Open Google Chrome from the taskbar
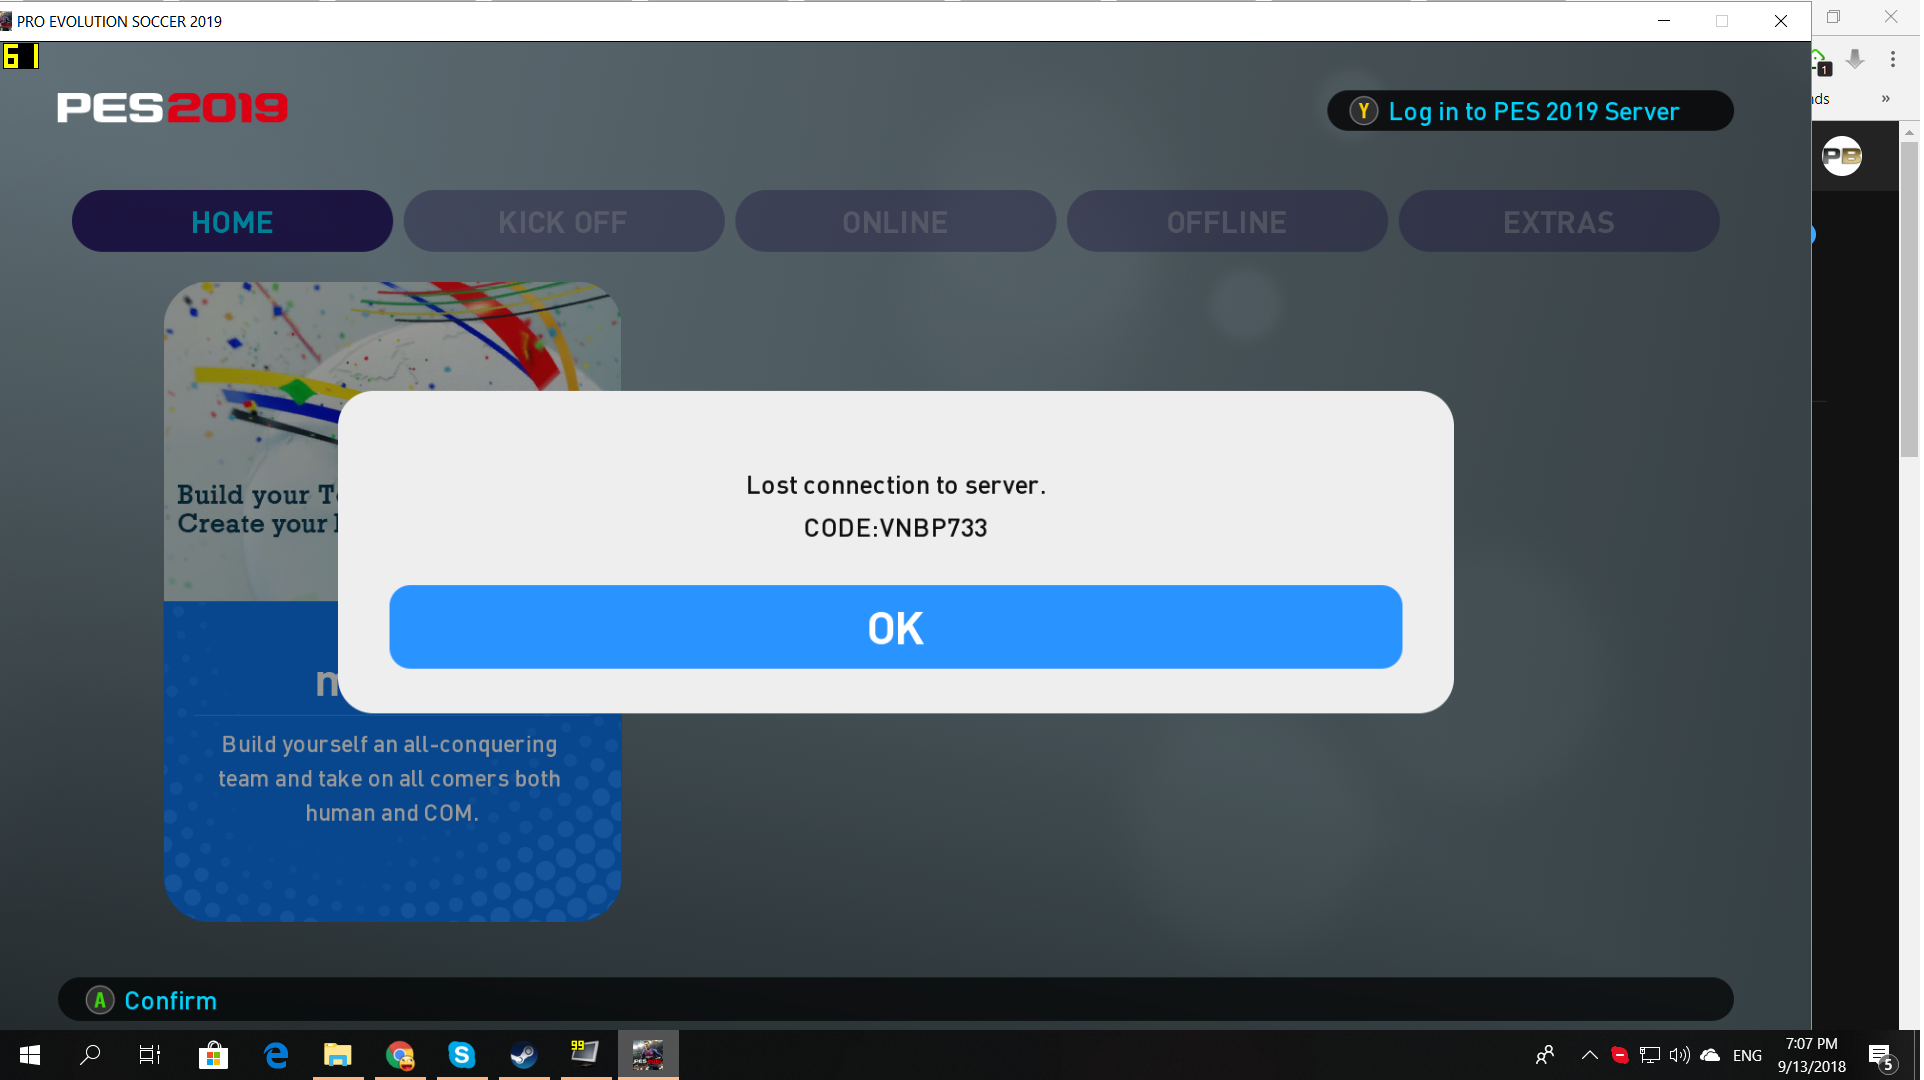The height and width of the screenshot is (1080, 1924). [400, 1055]
